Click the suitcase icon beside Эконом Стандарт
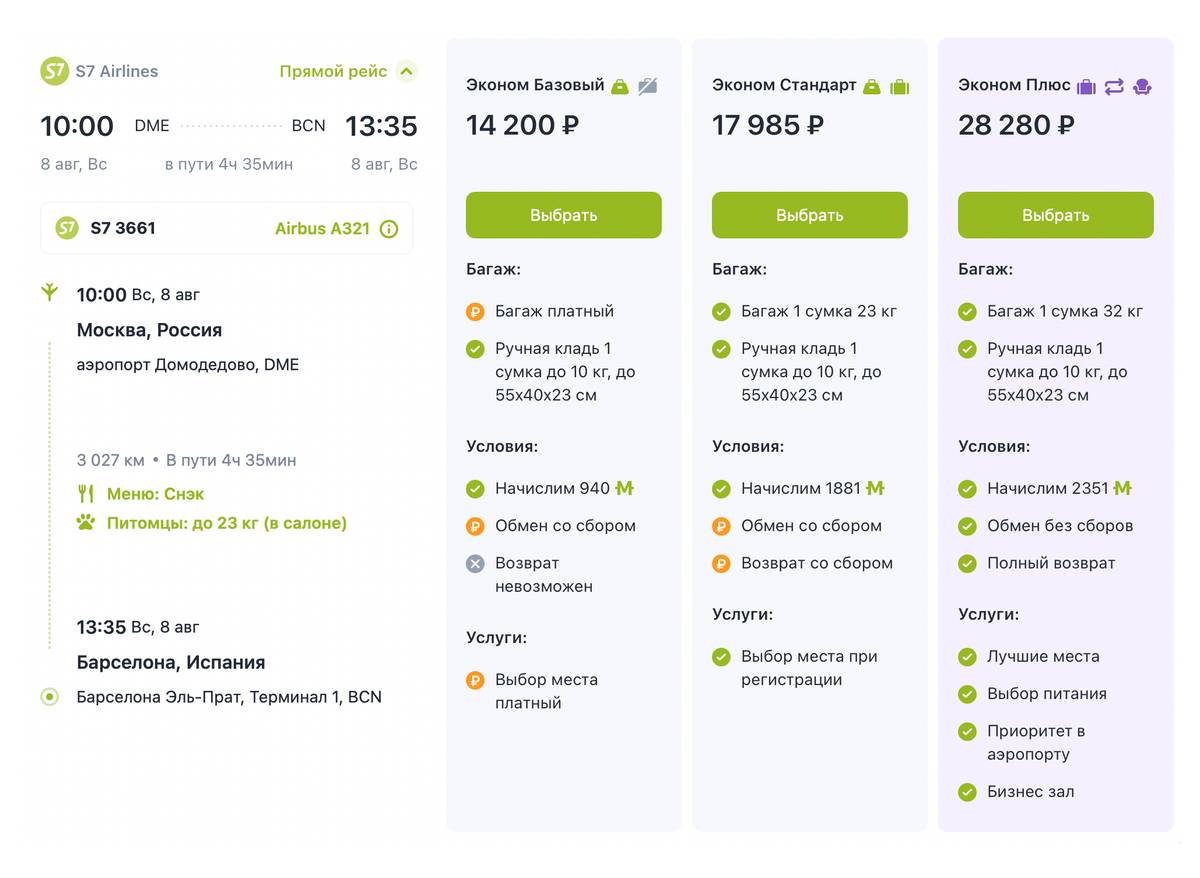Image resolution: width=1200 pixels, height=878 pixels. tap(899, 86)
